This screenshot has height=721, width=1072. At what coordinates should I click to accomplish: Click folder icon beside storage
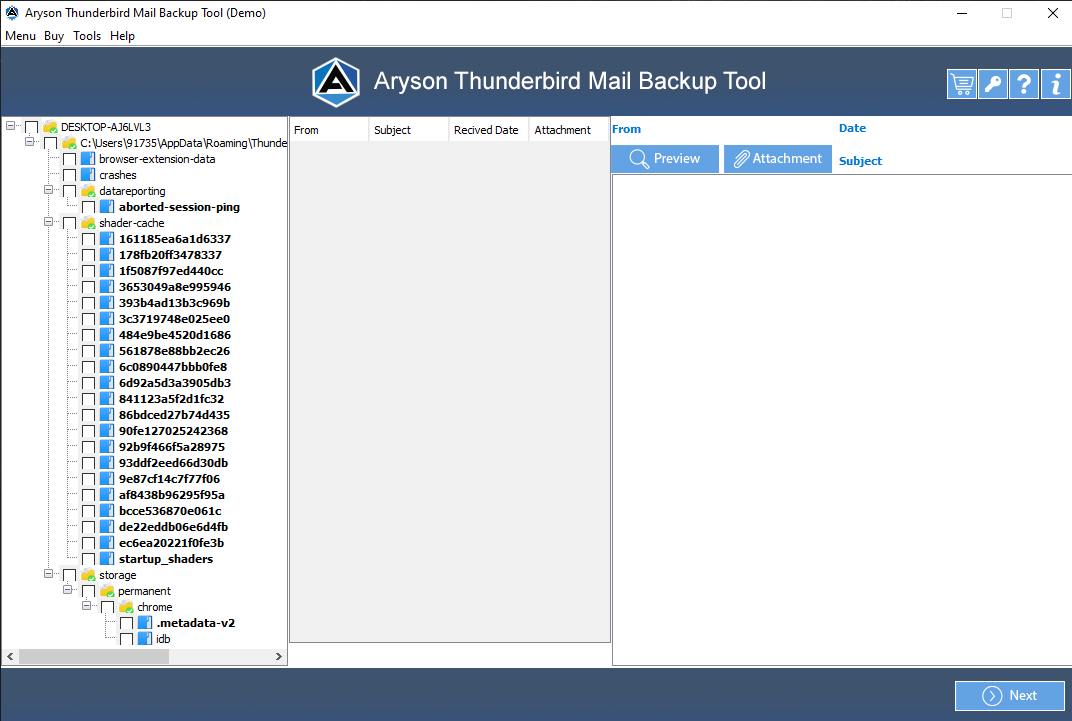(88, 575)
